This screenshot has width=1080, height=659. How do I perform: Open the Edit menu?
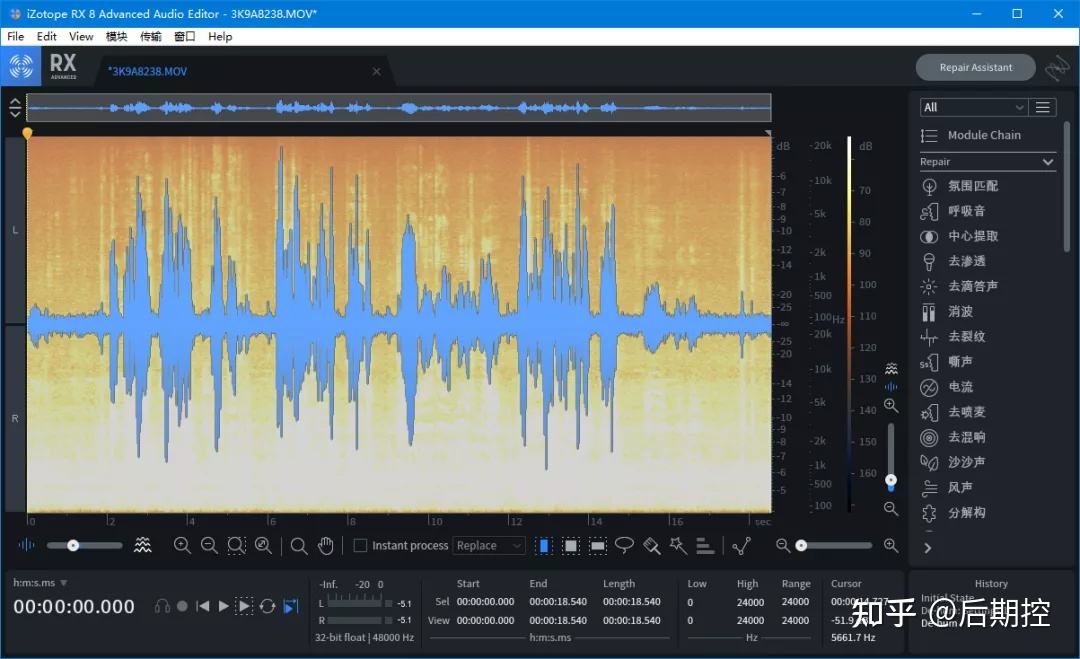(x=46, y=36)
